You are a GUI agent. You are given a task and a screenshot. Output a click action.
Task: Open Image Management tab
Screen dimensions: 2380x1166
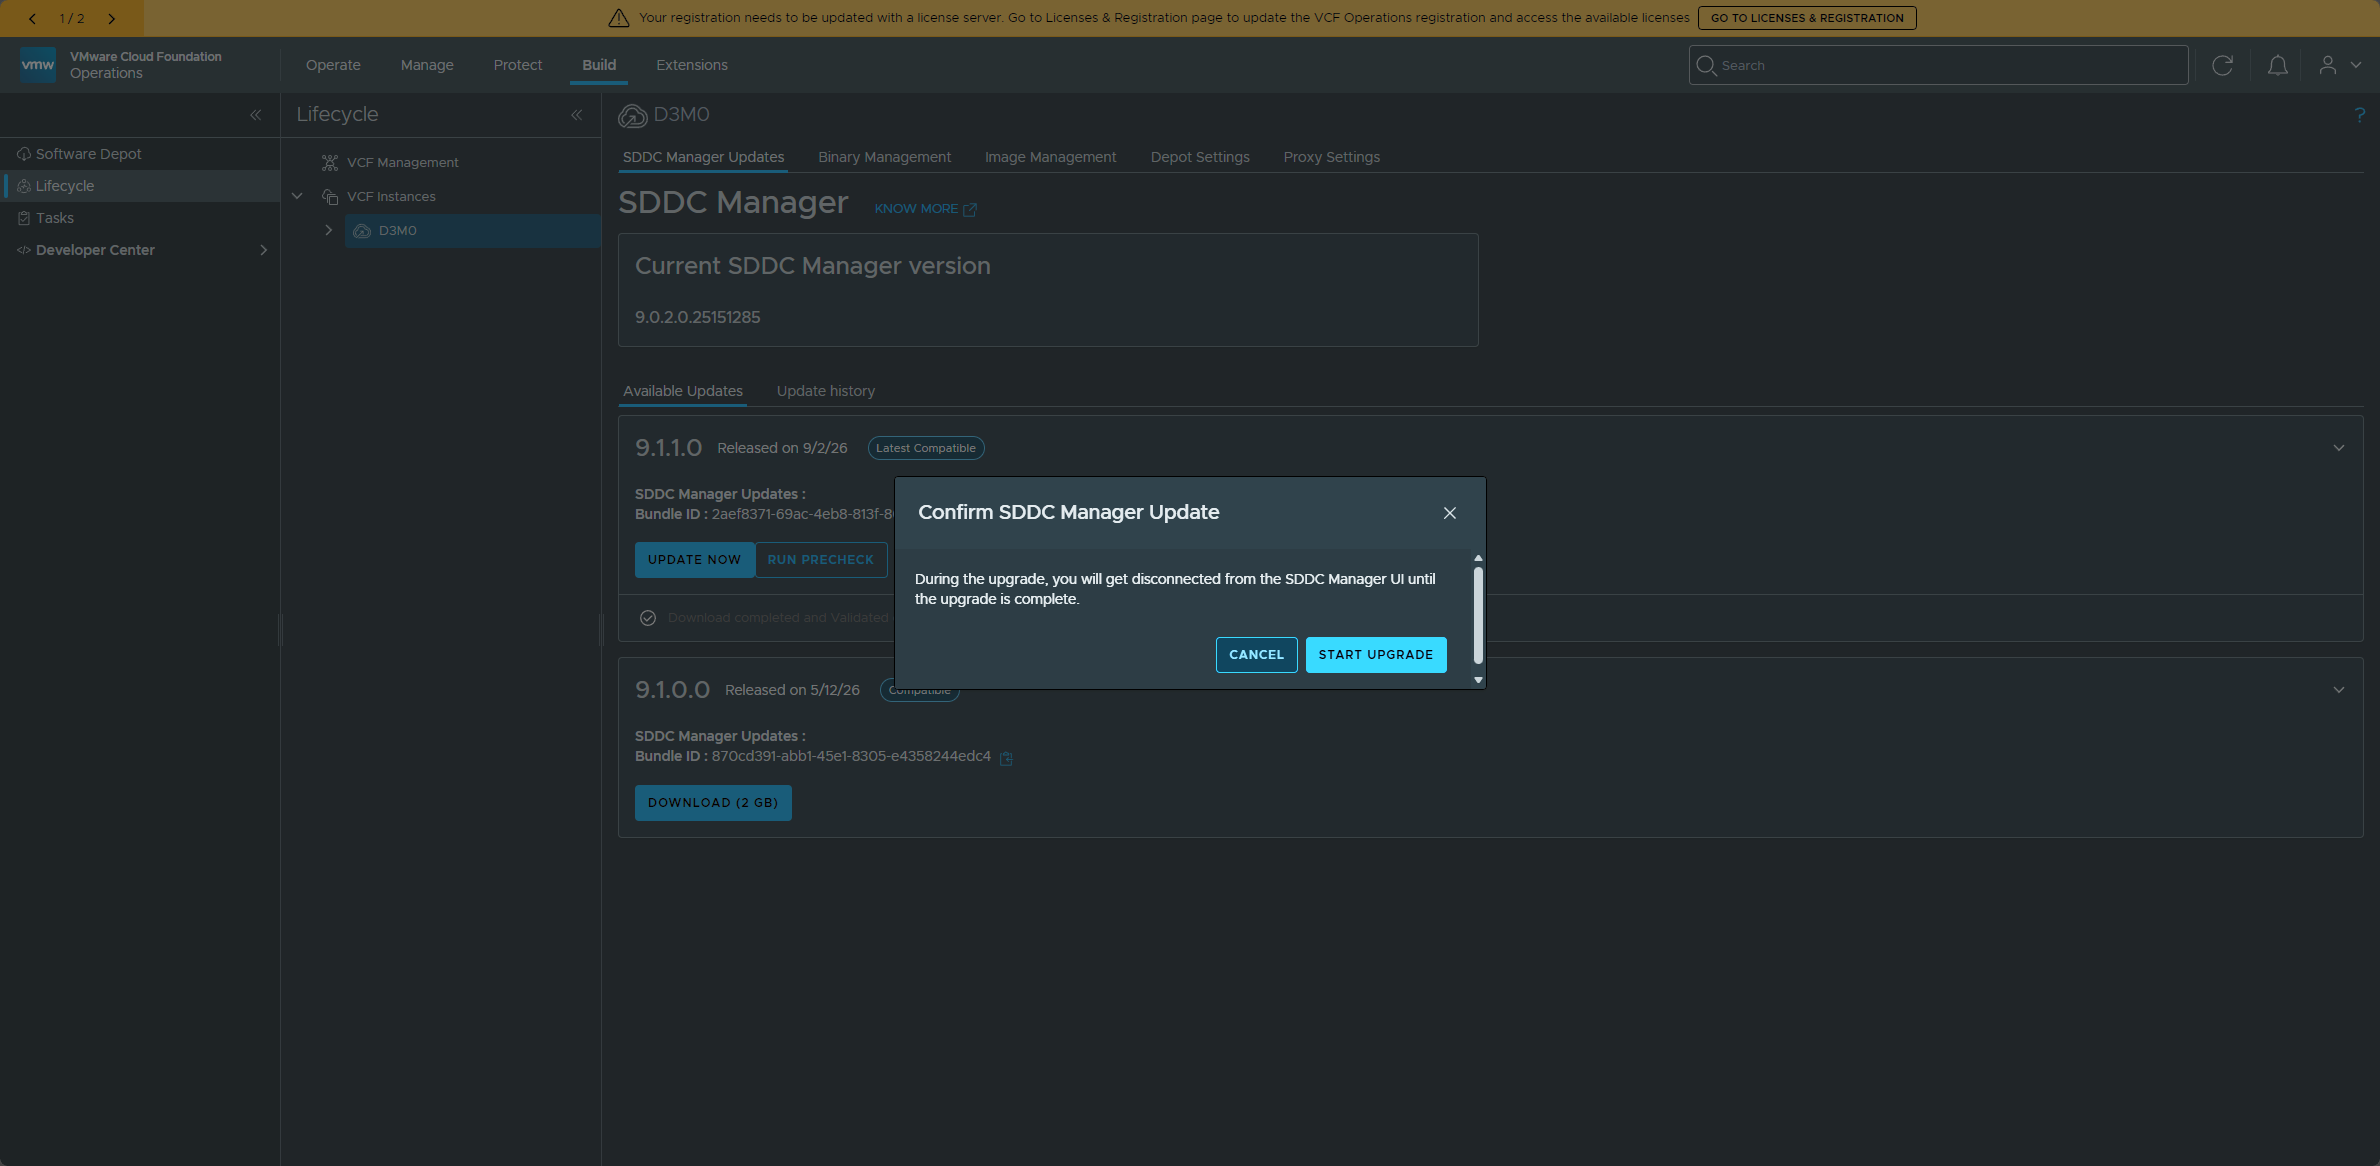[x=1050, y=157]
